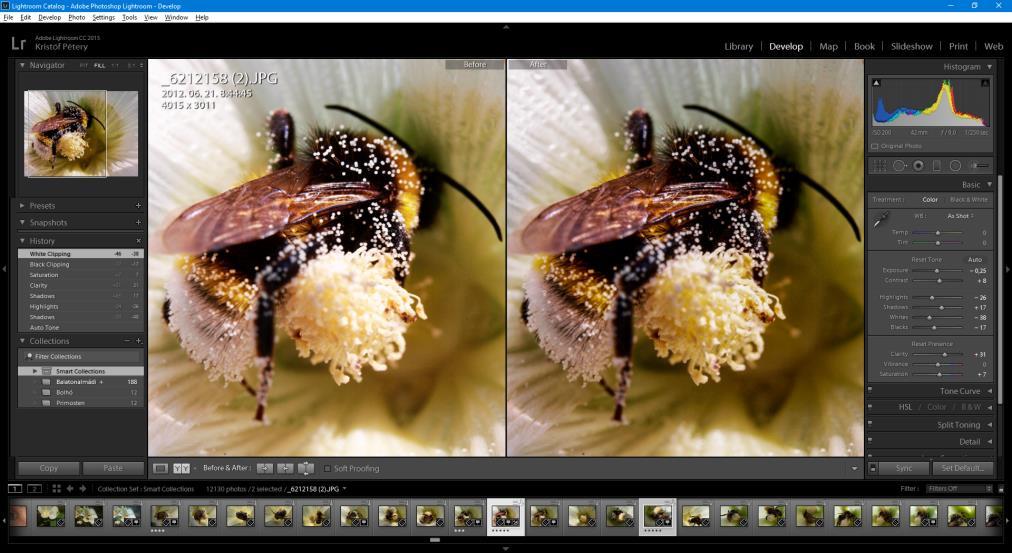The image size is (1012, 553).
Task: Toggle highlight clipping indicator in histogram
Action: [x=985, y=83]
